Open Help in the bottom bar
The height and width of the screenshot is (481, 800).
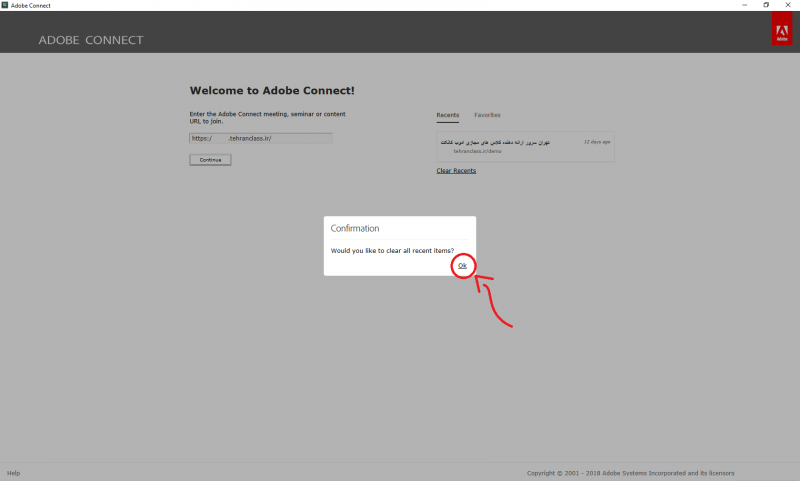click(13, 473)
